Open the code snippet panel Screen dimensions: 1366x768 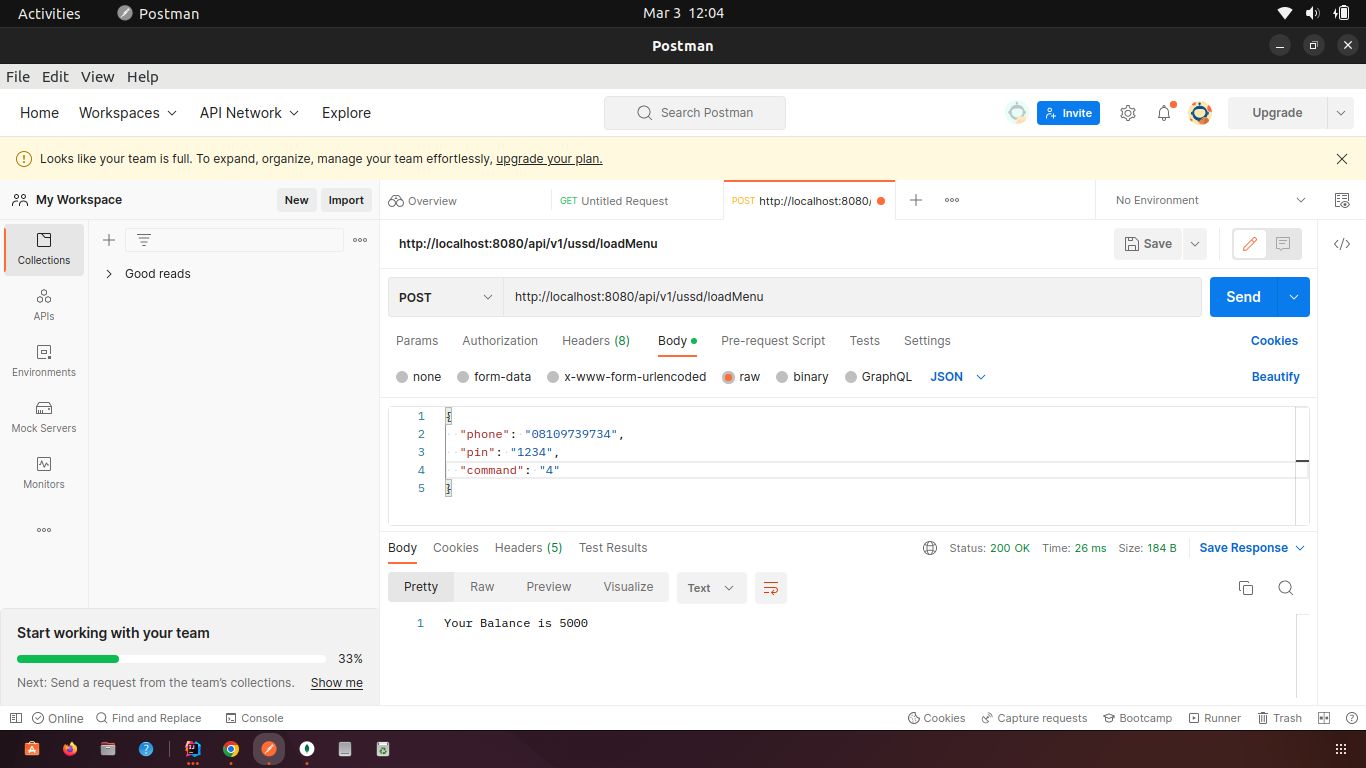coord(1341,243)
